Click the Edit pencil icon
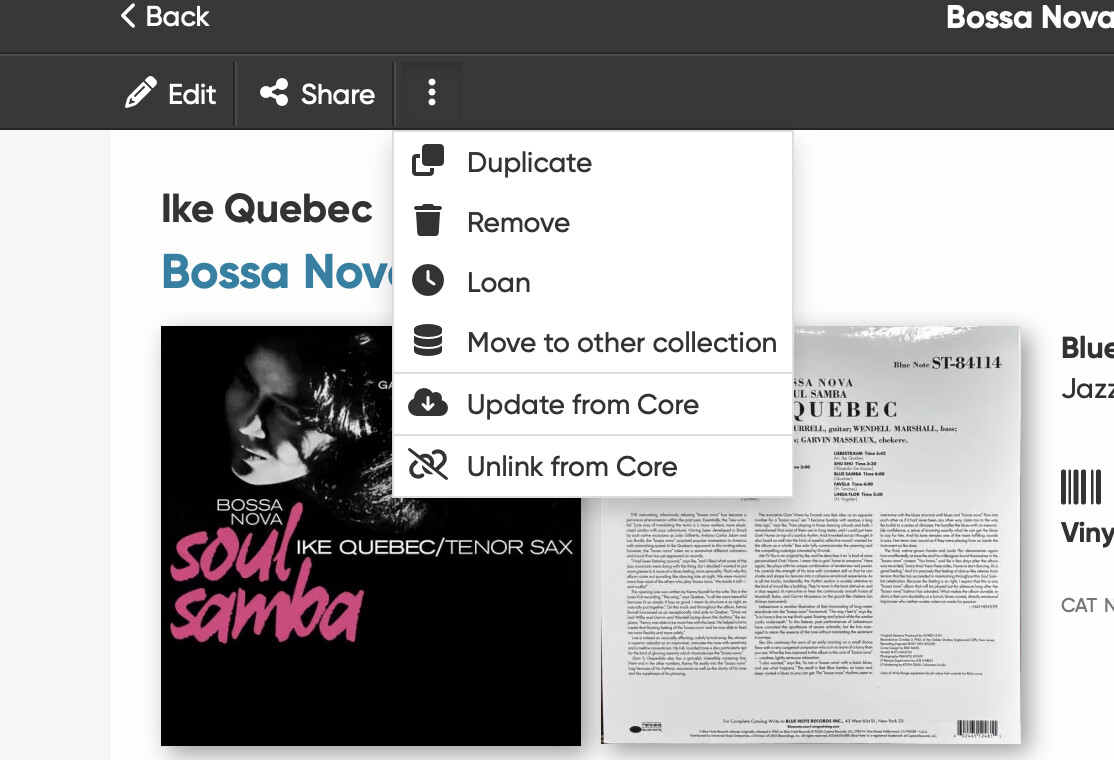This screenshot has height=760, width=1114. tap(141, 93)
